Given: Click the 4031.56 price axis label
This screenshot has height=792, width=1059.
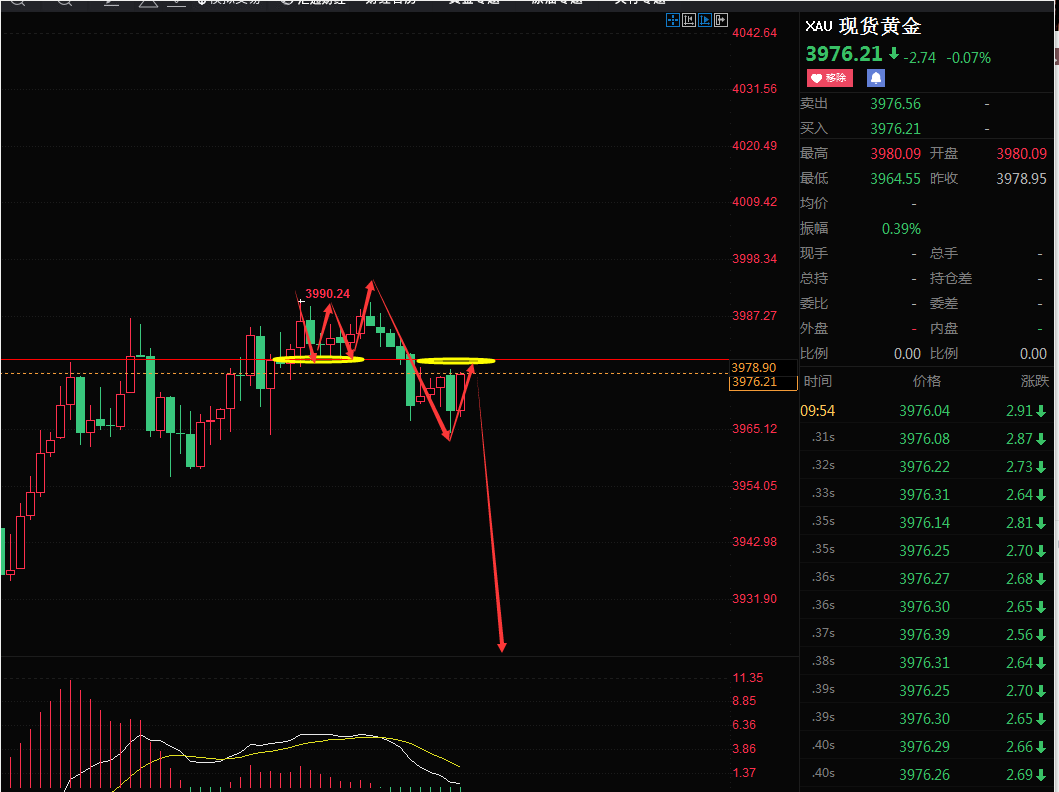Looking at the screenshot, I should tap(754, 89).
